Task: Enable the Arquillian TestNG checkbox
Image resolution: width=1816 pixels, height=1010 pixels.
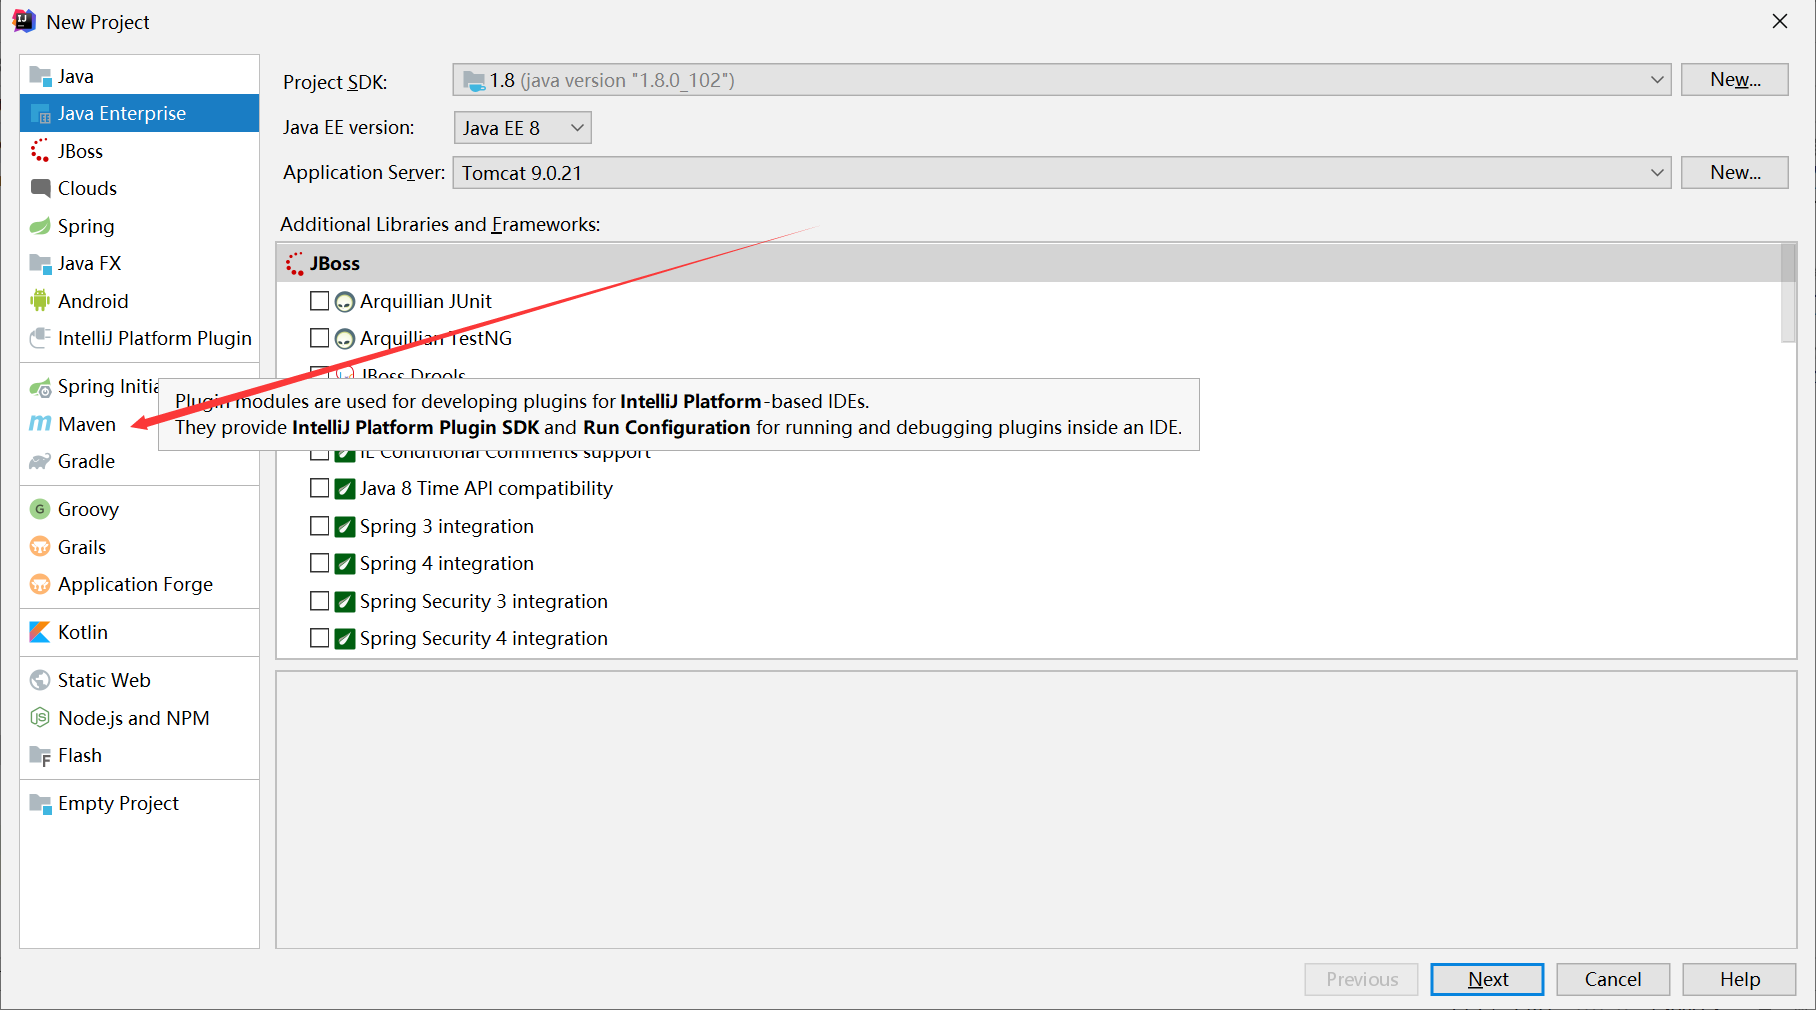Action: click(x=320, y=338)
